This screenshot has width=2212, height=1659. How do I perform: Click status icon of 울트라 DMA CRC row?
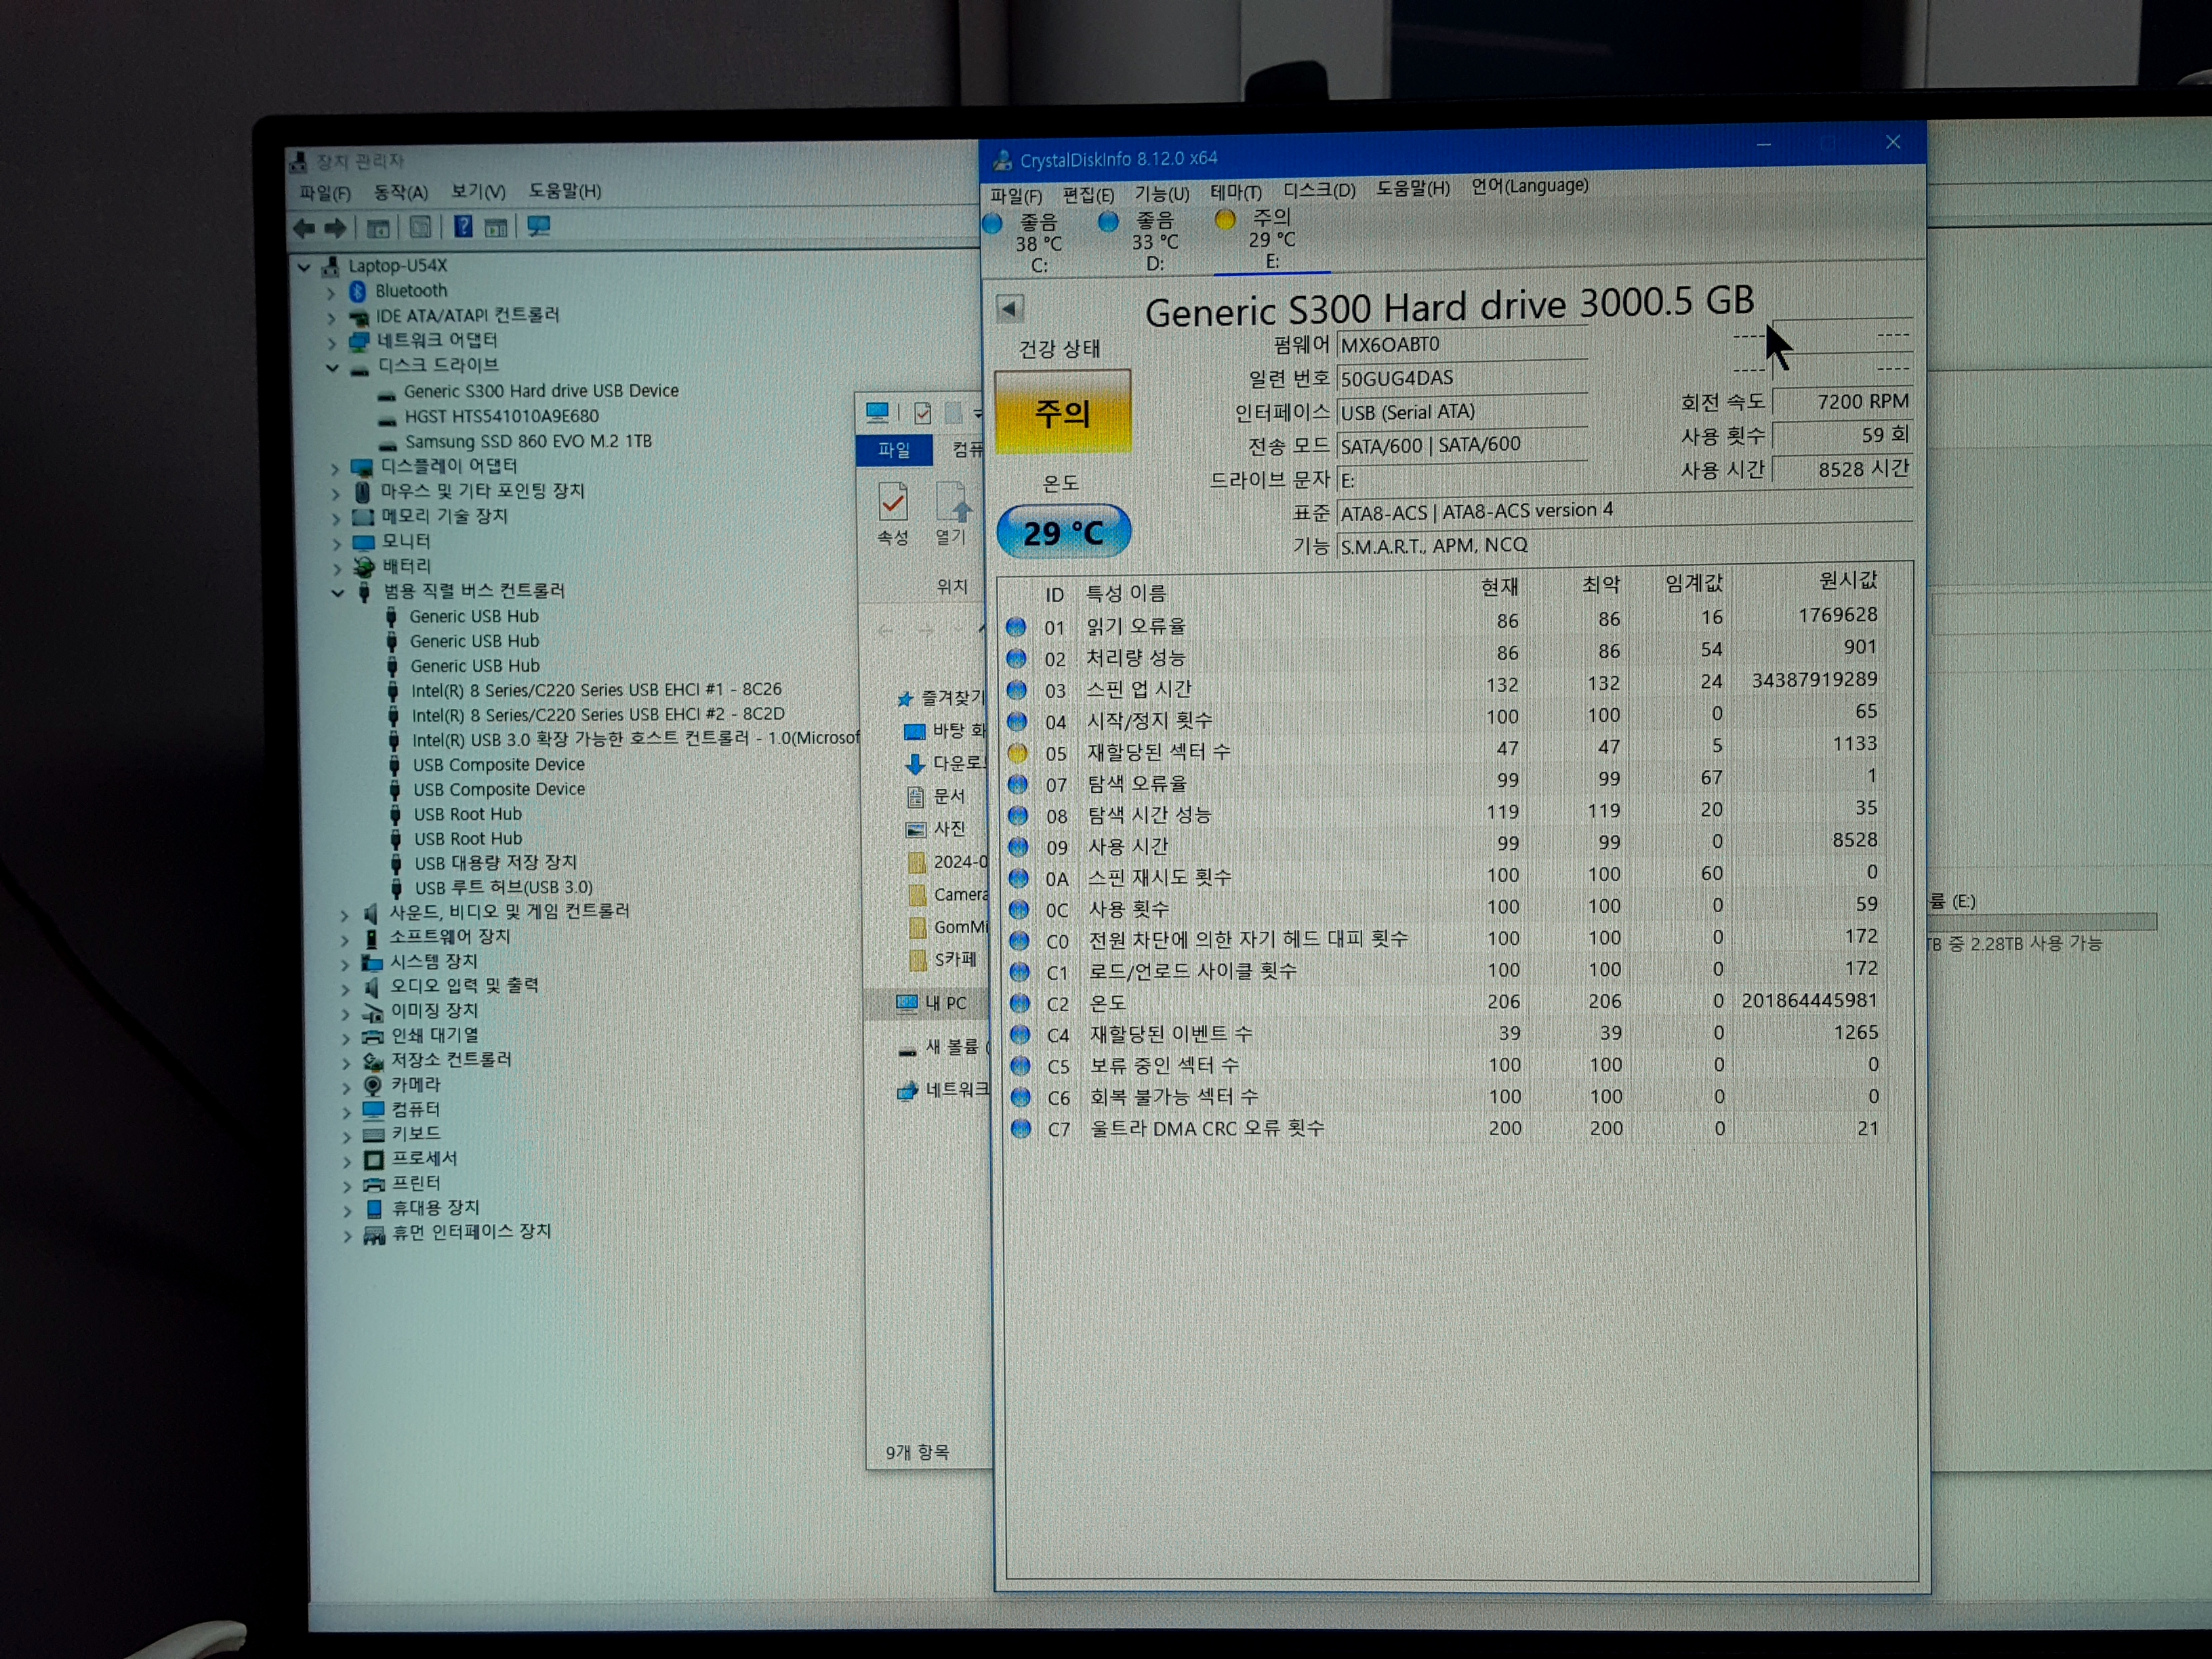click(x=1020, y=1128)
